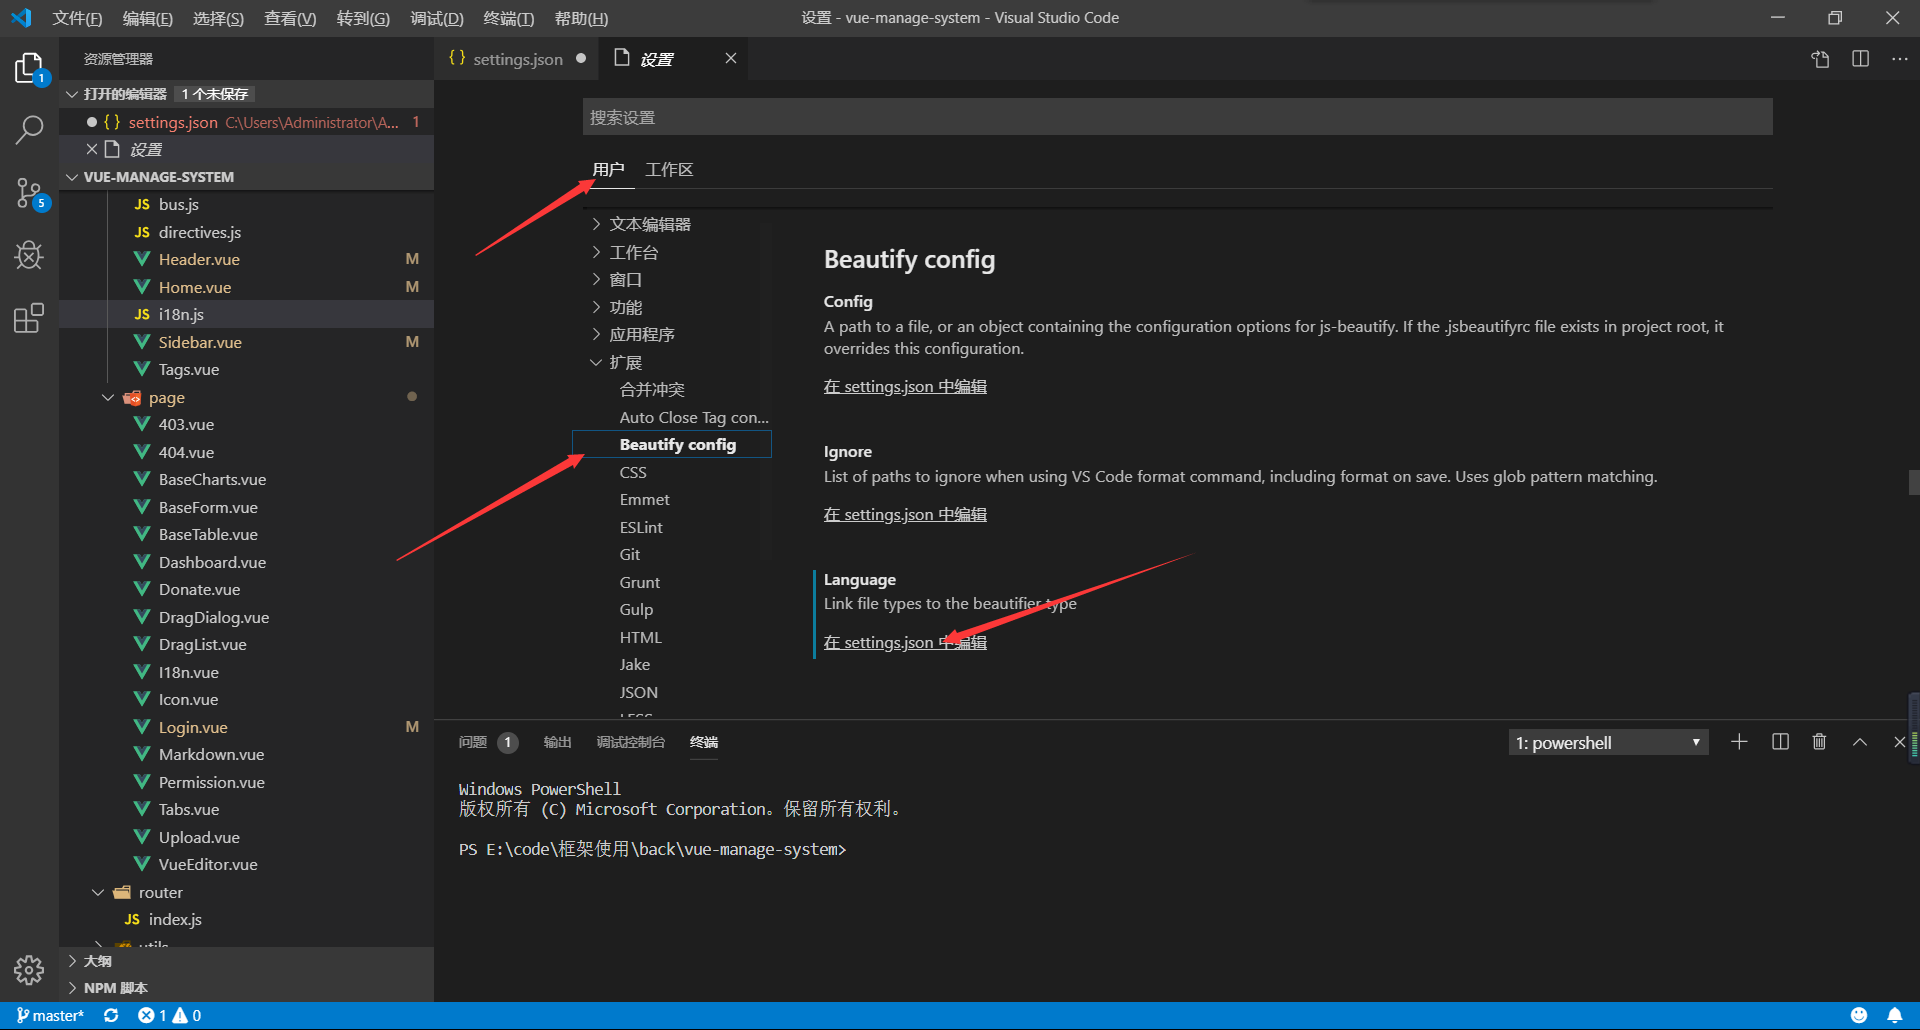Click the notifications bell in status bar

[x=1893, y=1015]
